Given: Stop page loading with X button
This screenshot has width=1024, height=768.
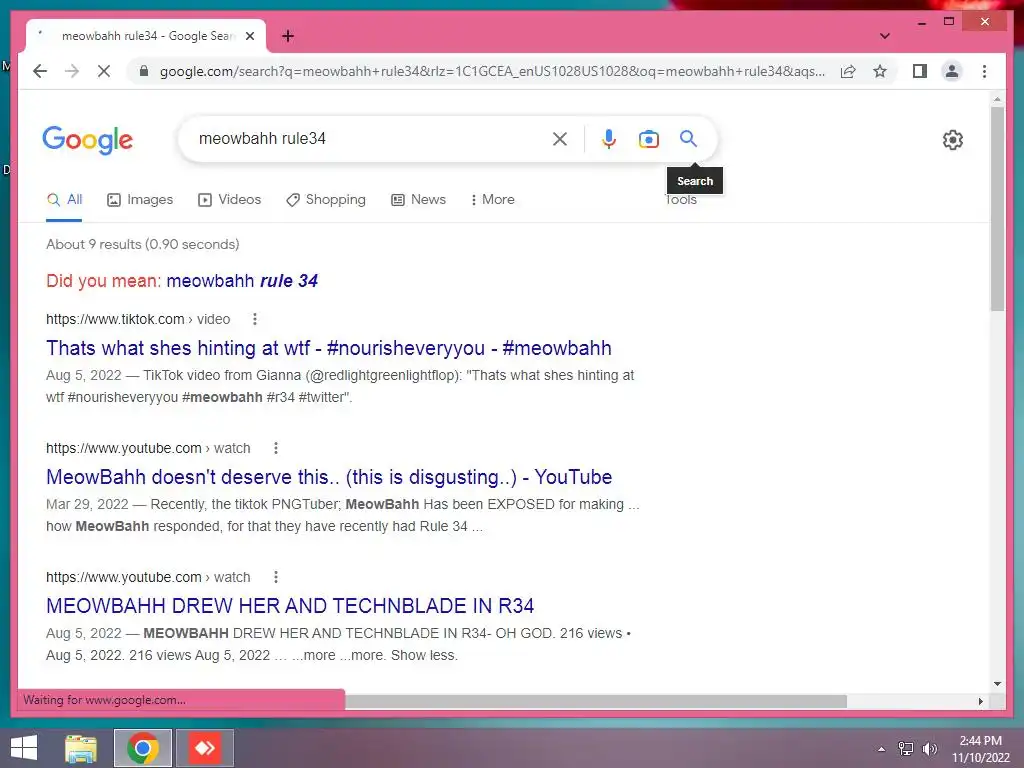Looking at the screenshot, I should click(x=104, y=71).
